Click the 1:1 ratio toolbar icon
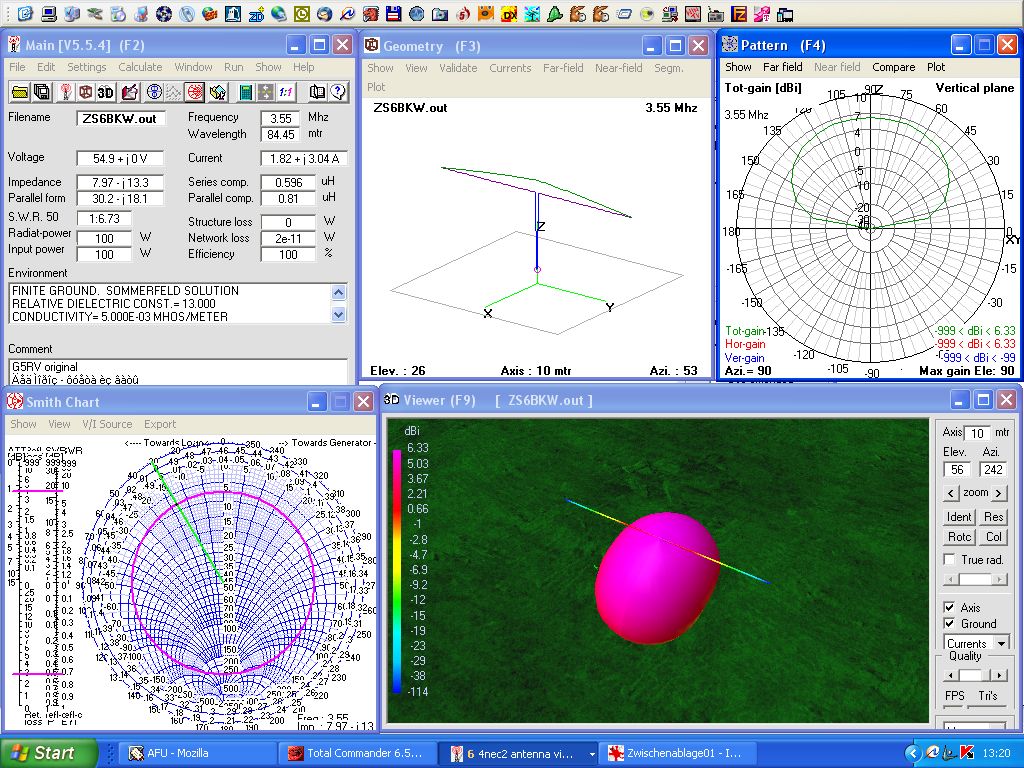Image resolution: width=1024 pixels, height=768 pixels. point(286,92)
